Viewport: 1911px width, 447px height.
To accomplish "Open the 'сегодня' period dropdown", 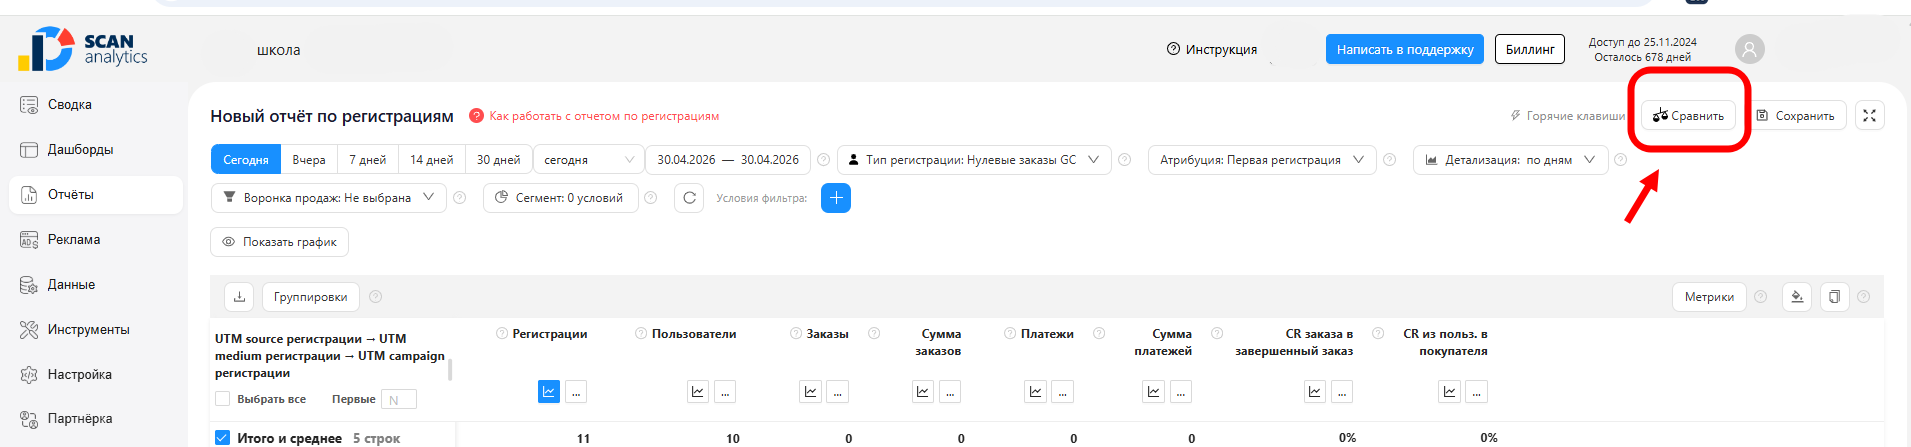I will [589, 160].
